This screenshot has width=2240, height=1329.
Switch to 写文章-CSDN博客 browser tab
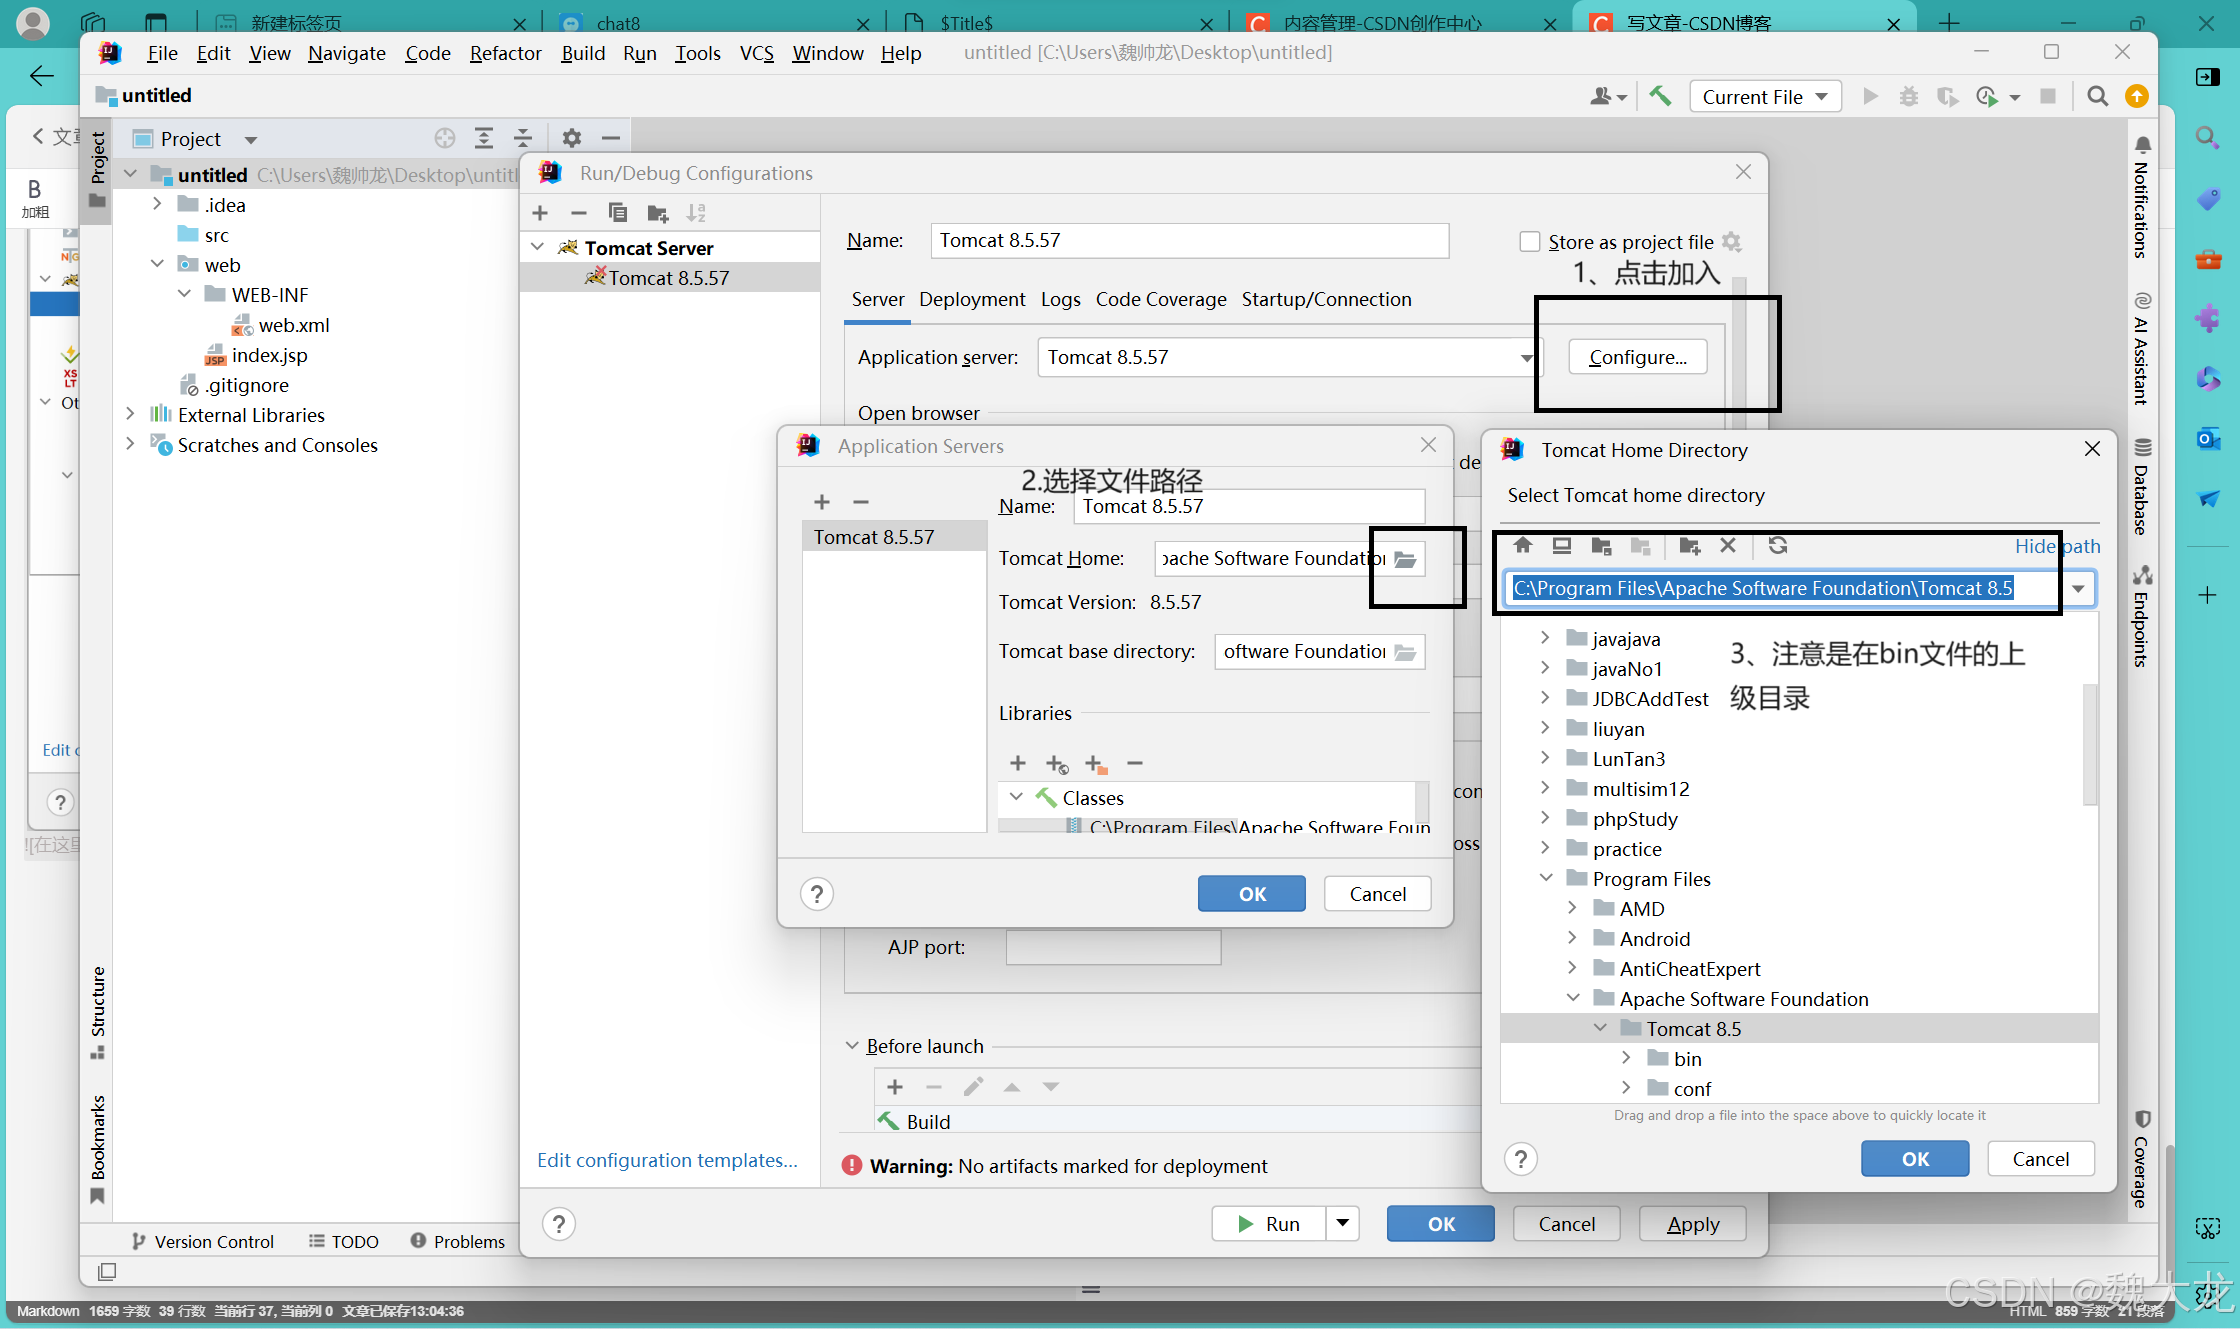coord(1744,22)
